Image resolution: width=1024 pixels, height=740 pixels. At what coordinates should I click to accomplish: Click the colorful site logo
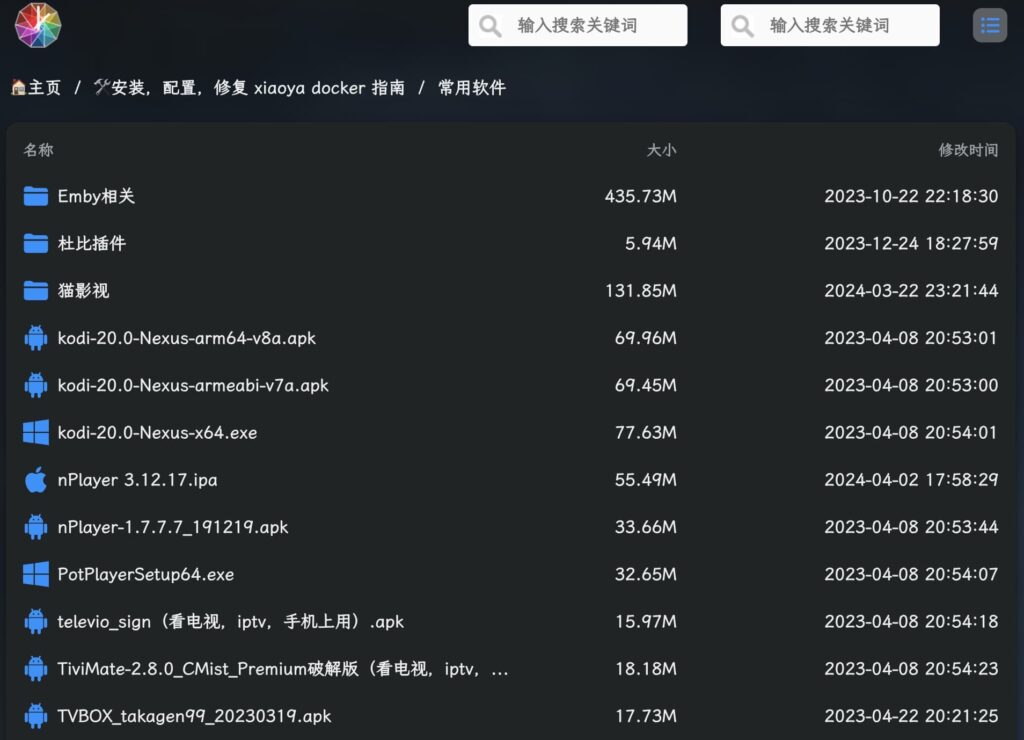(38, 26)
